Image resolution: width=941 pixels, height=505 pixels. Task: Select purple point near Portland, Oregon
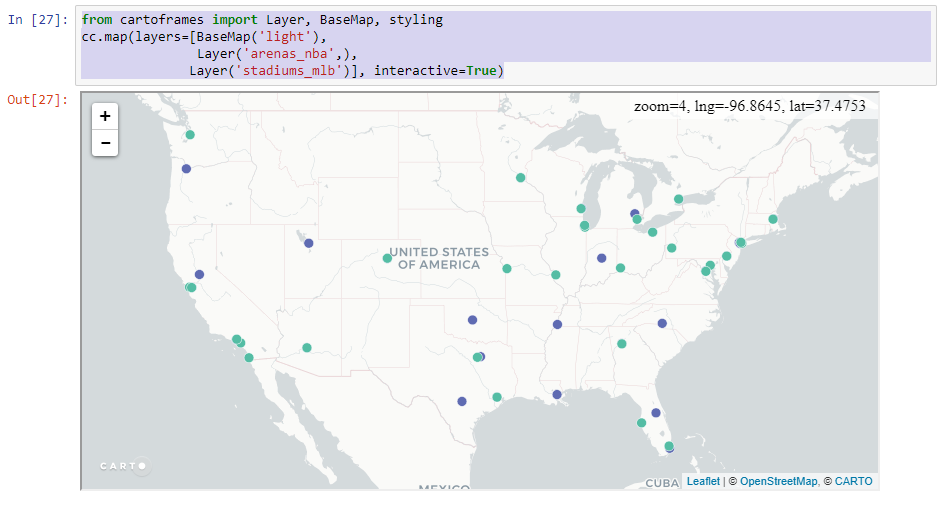(187, 169)
